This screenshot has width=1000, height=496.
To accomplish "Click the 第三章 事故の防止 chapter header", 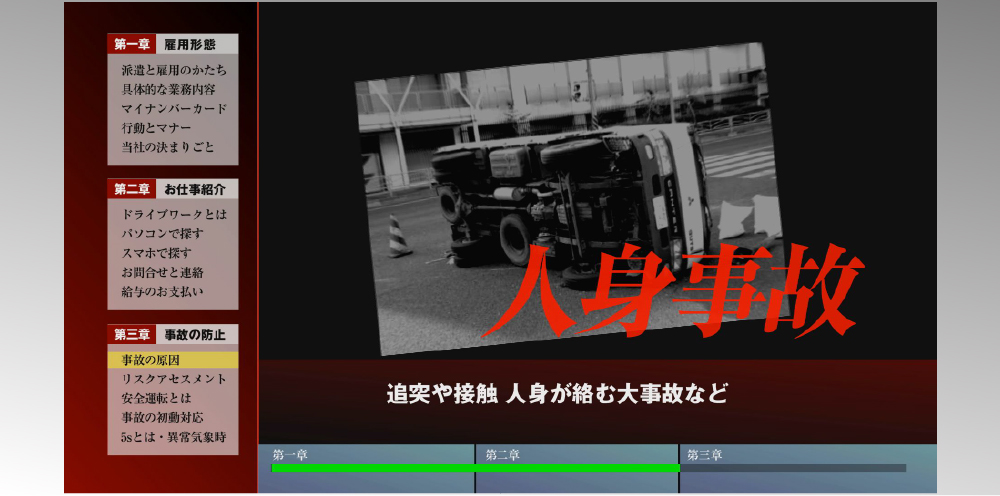I will pyautogui.click(x=173, y=334).
